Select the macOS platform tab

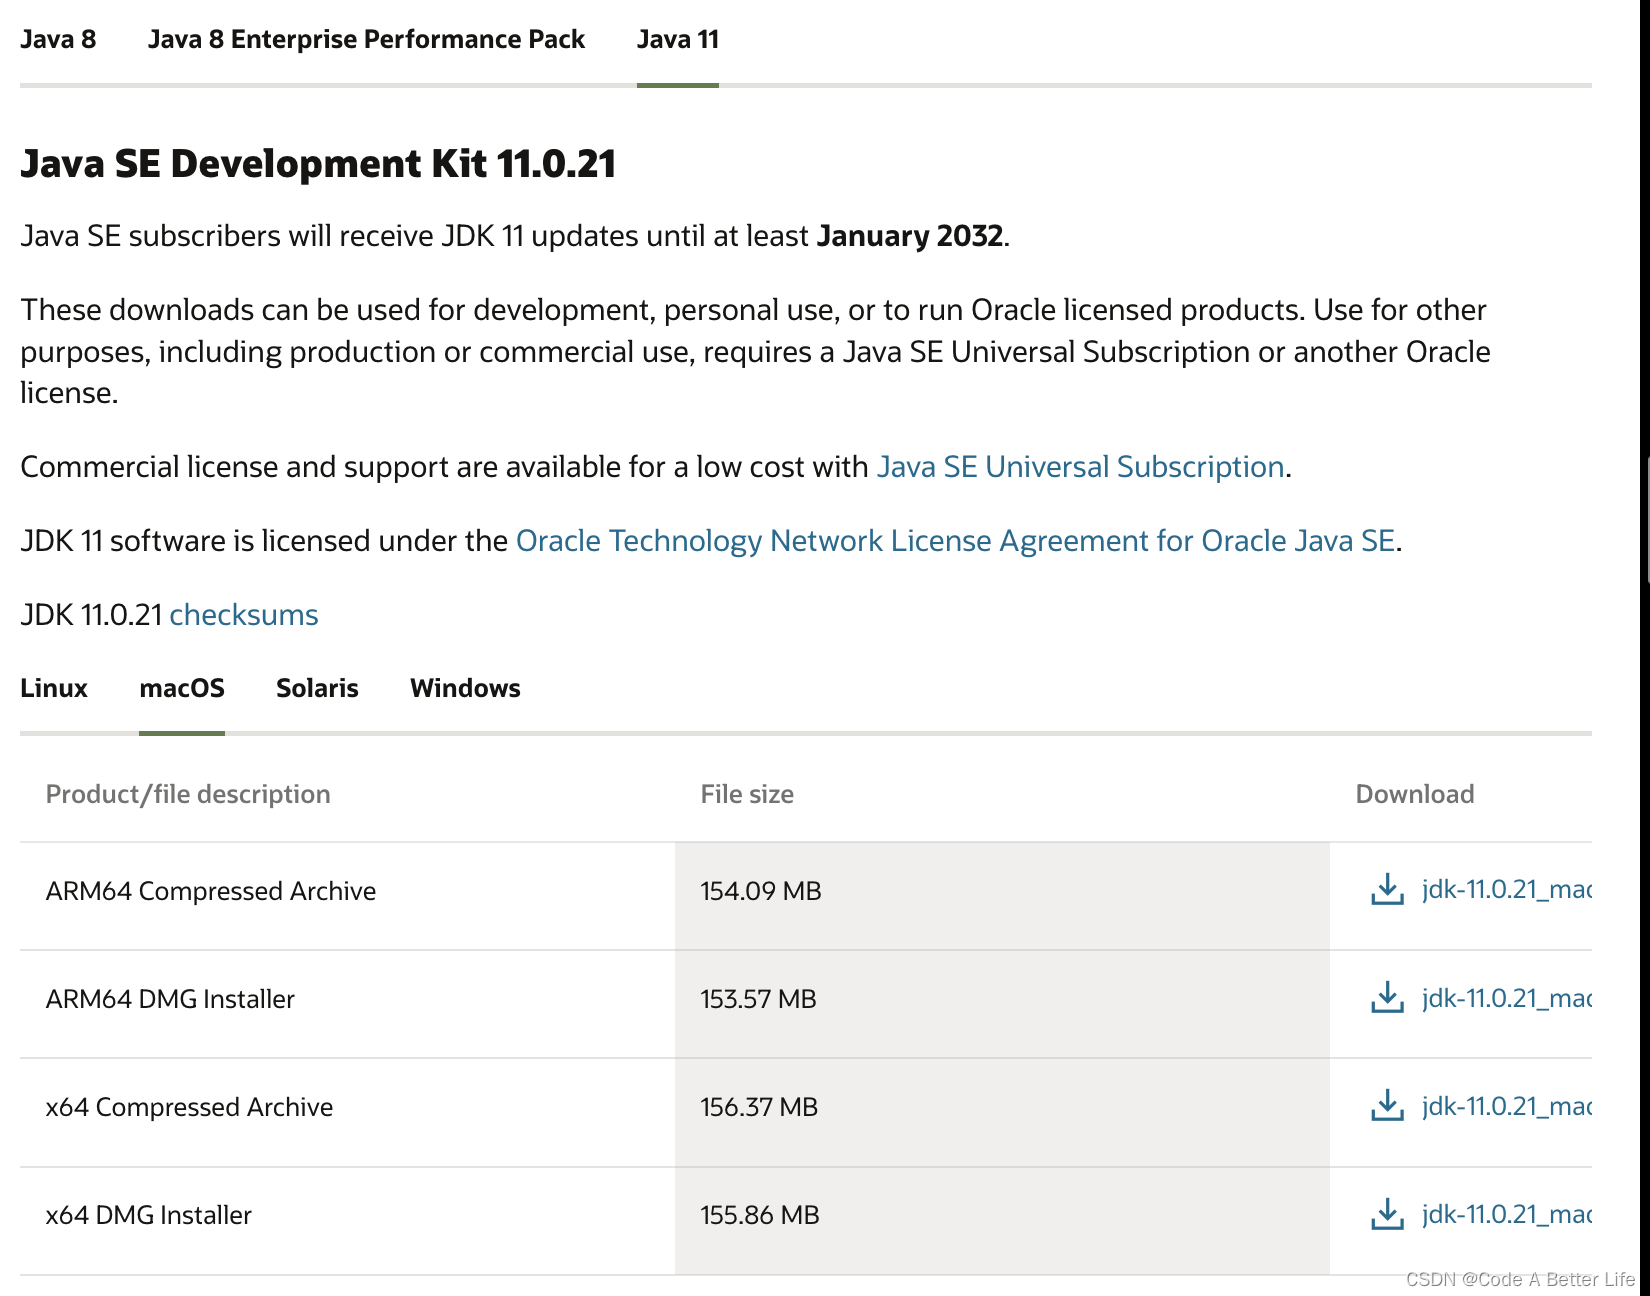pyautogui.click(x=182, y=688)
